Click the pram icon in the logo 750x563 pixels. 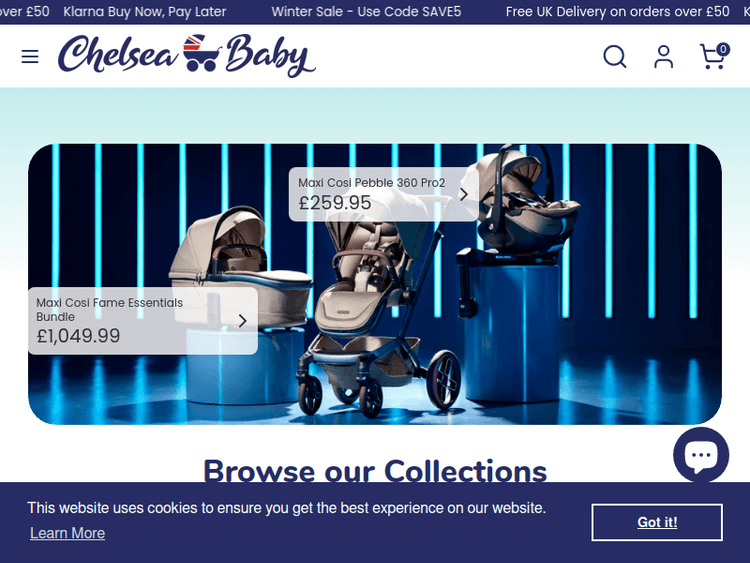[x=202, y=53]
